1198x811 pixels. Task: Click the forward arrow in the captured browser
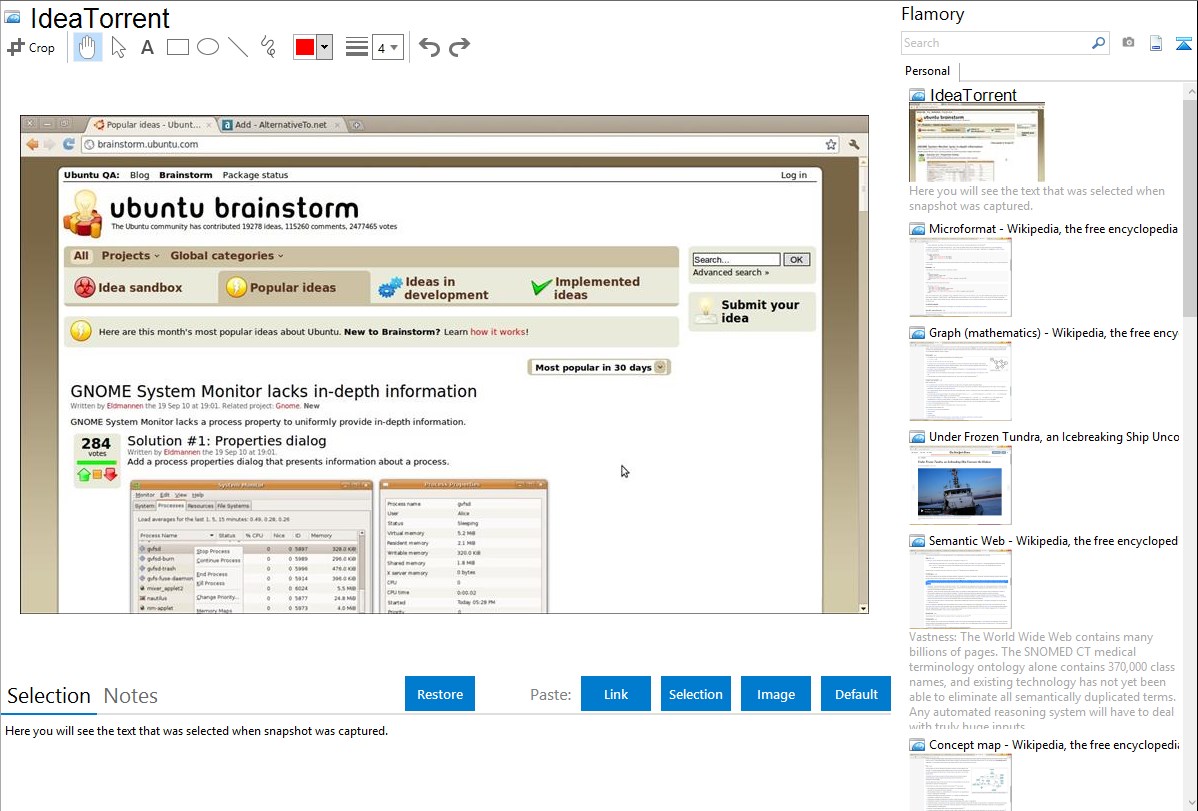point(50,144)
